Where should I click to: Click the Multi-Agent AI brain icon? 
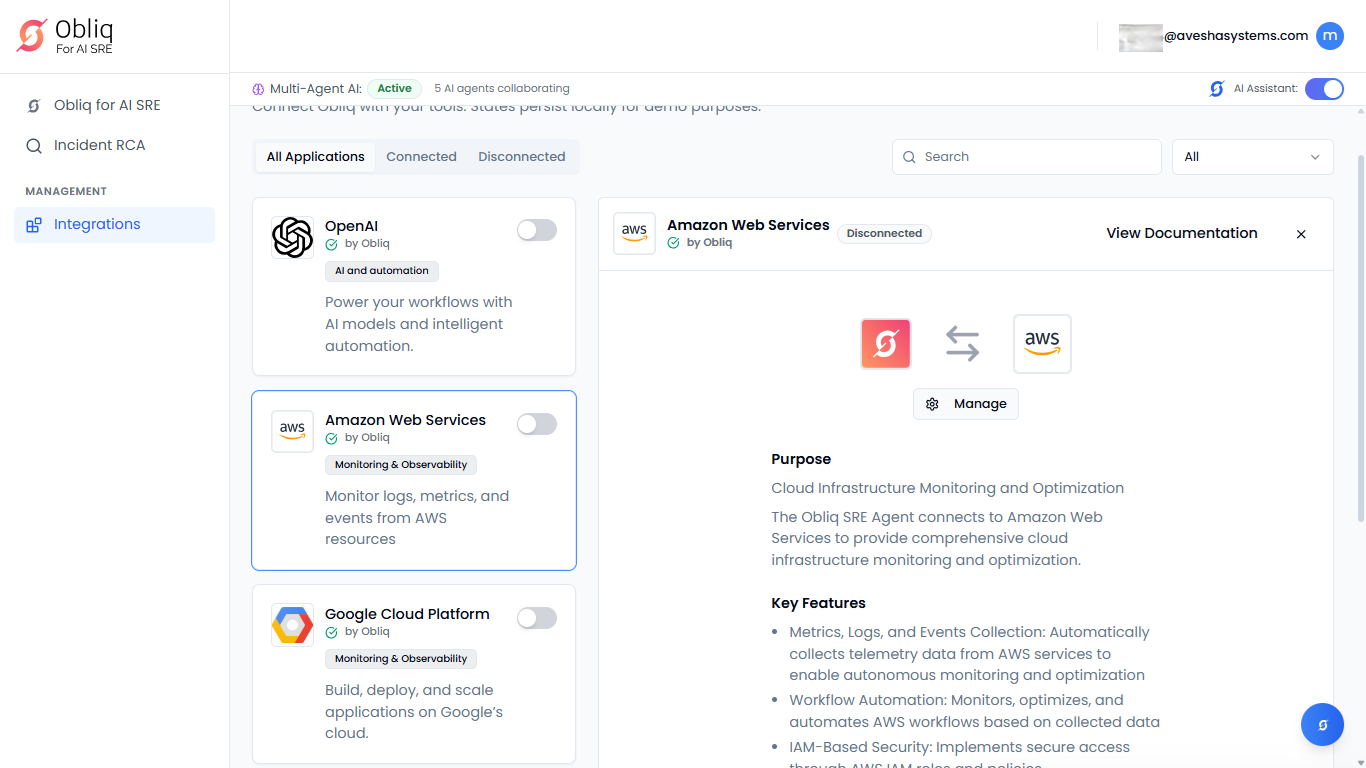(258, 89)
